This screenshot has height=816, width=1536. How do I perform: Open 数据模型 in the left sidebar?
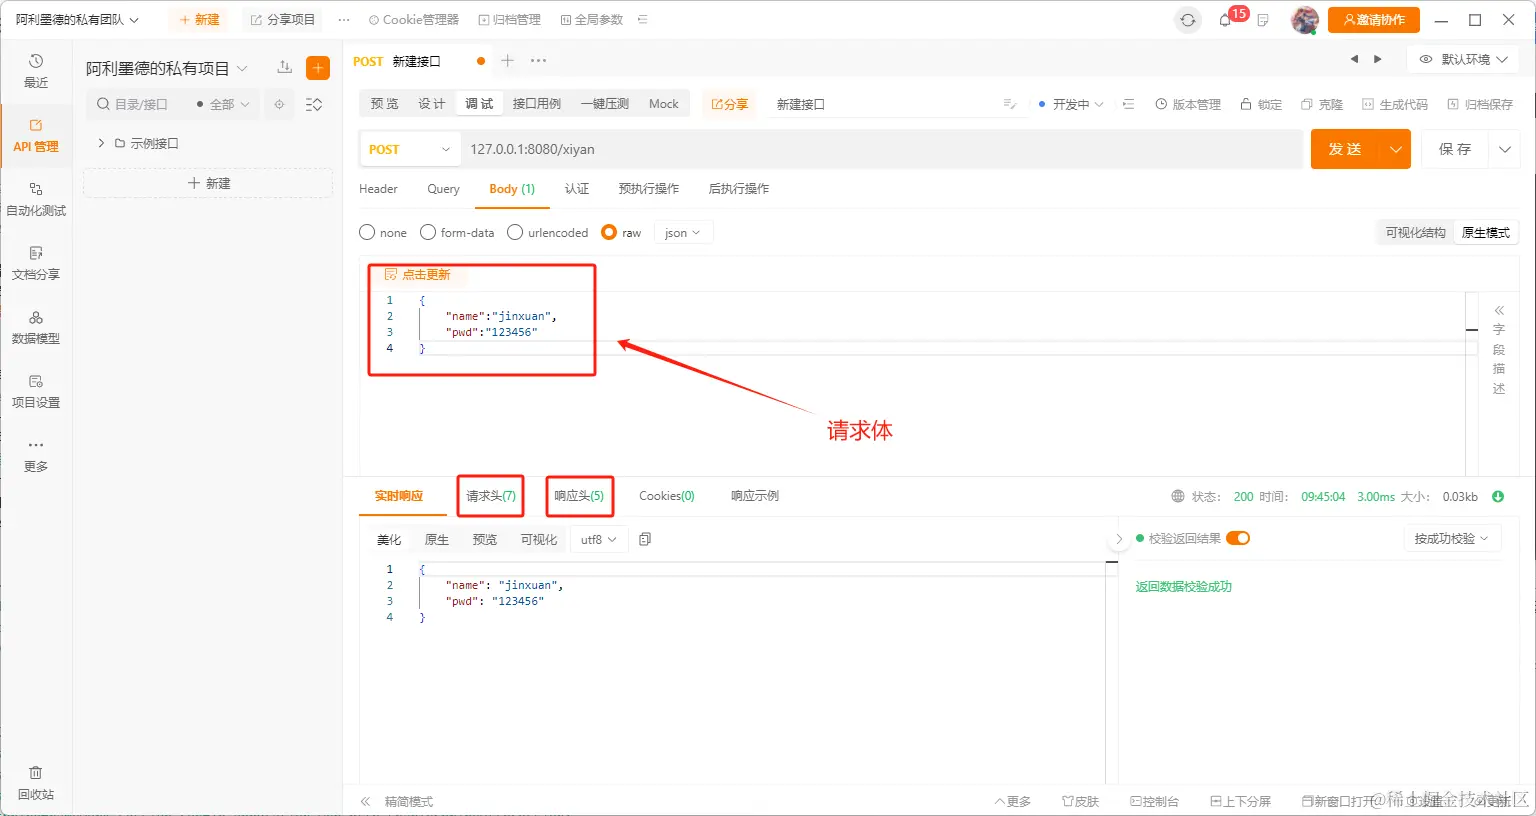point(36,327)
